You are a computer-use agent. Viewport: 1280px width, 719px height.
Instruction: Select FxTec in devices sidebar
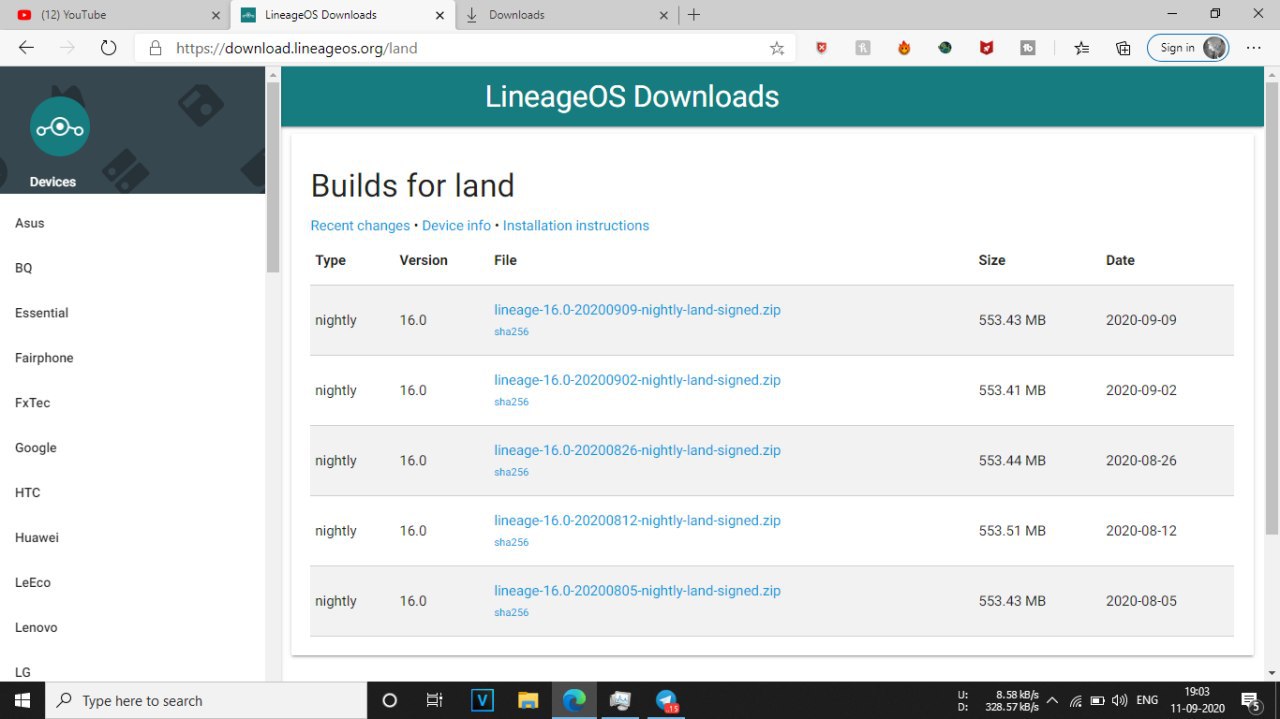[32, 403]
